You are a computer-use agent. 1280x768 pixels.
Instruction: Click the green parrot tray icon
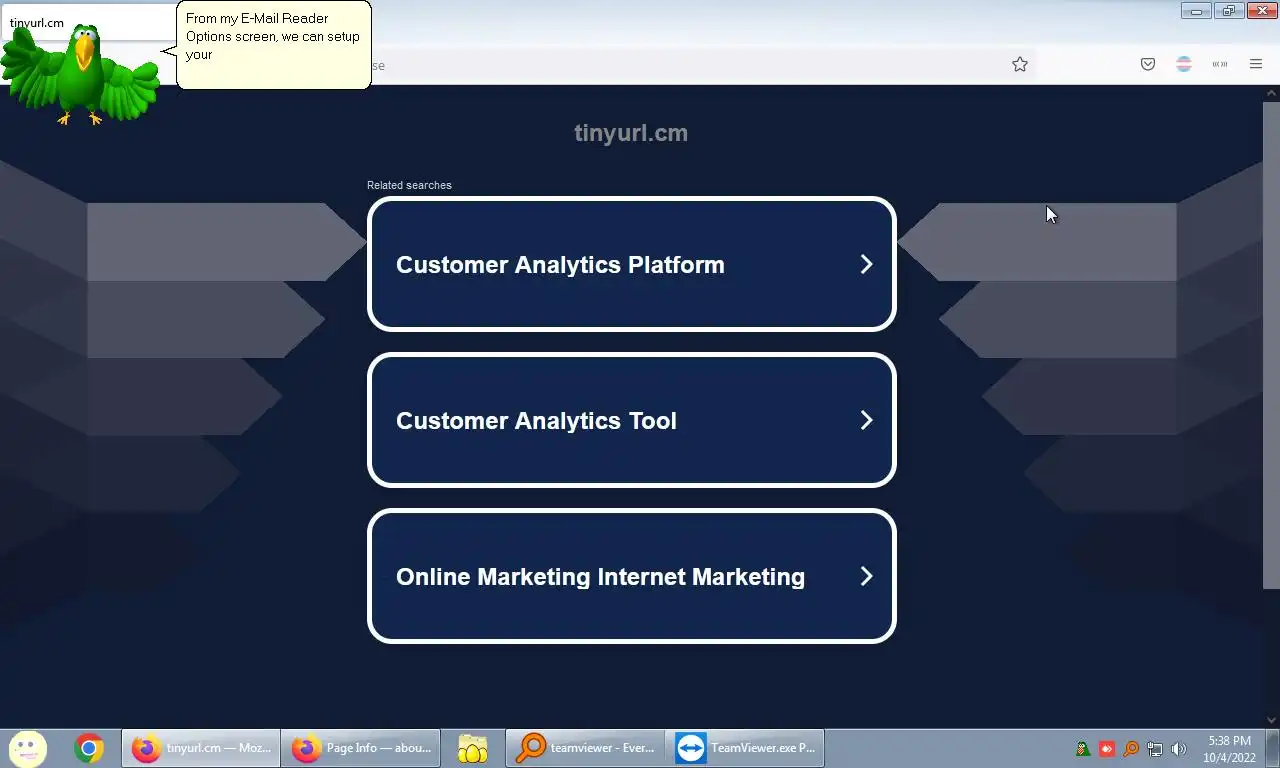(x=1083, y=748)
